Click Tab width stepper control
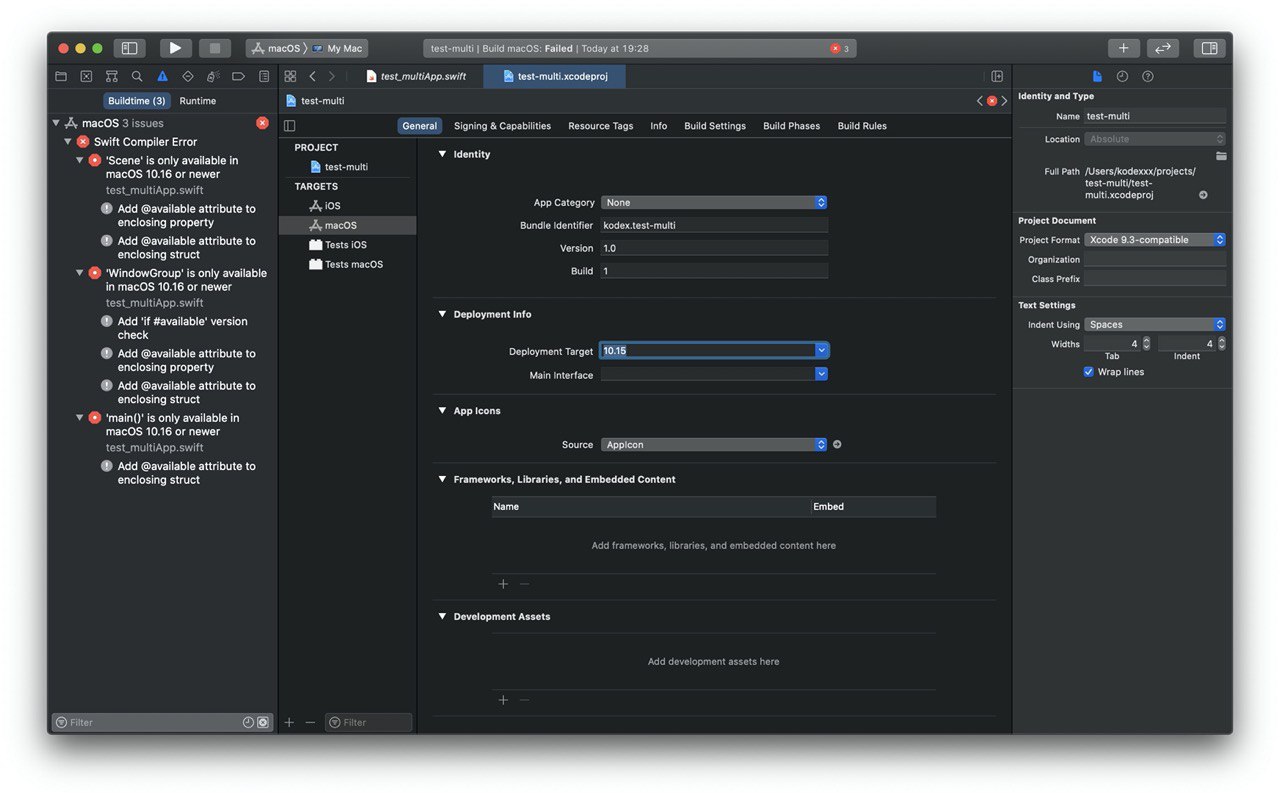The height and width of the screenshot is (797, 1280). [1146, 344]
